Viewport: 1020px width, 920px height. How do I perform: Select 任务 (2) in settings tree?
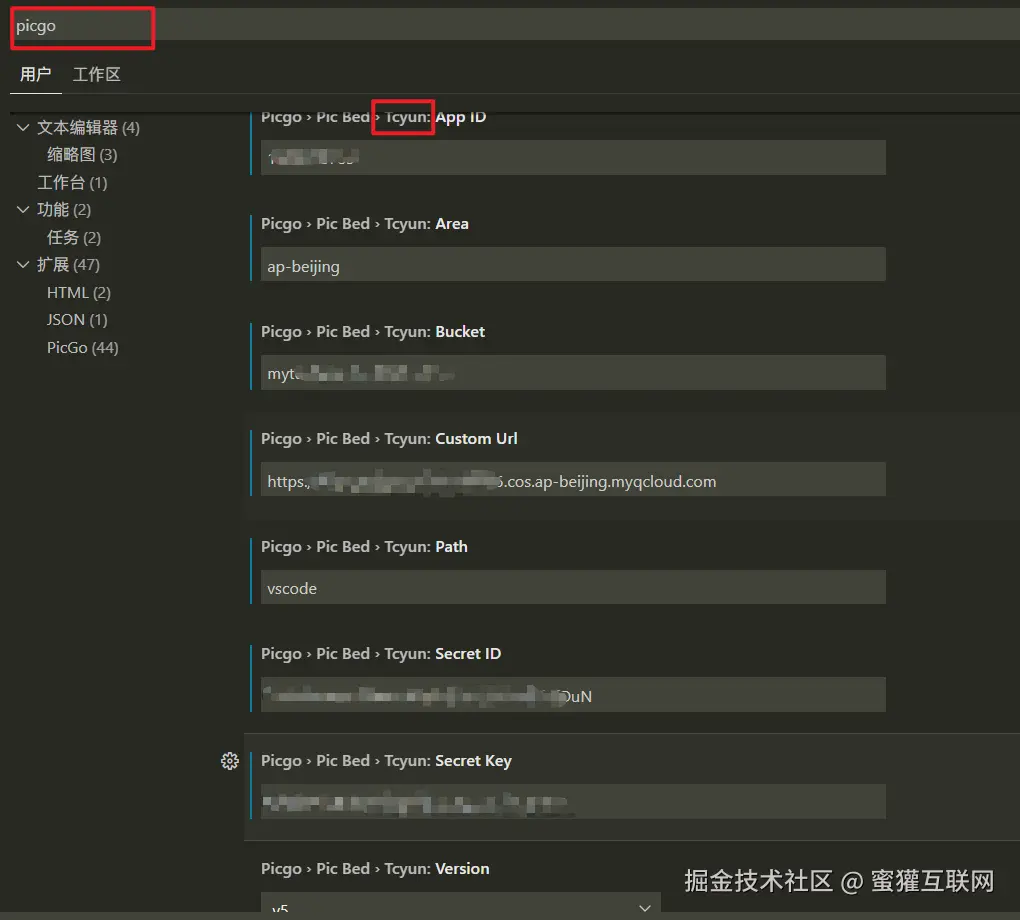click(74, 237)
